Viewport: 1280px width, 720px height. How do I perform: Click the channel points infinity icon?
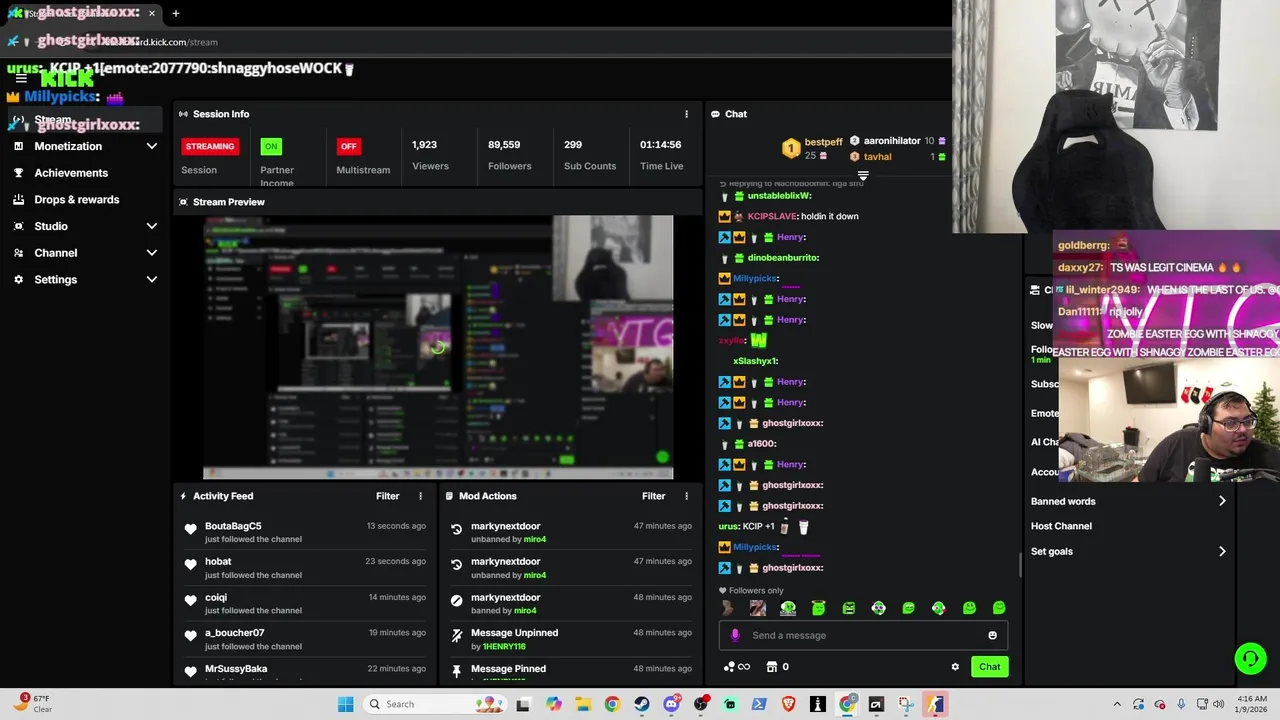tap(743, 667)
